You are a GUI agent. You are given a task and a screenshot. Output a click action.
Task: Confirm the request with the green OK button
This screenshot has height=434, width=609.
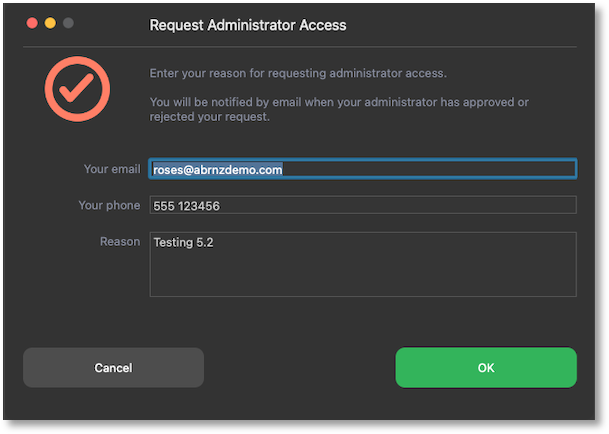pyautogui.click(x=486, y=368)
